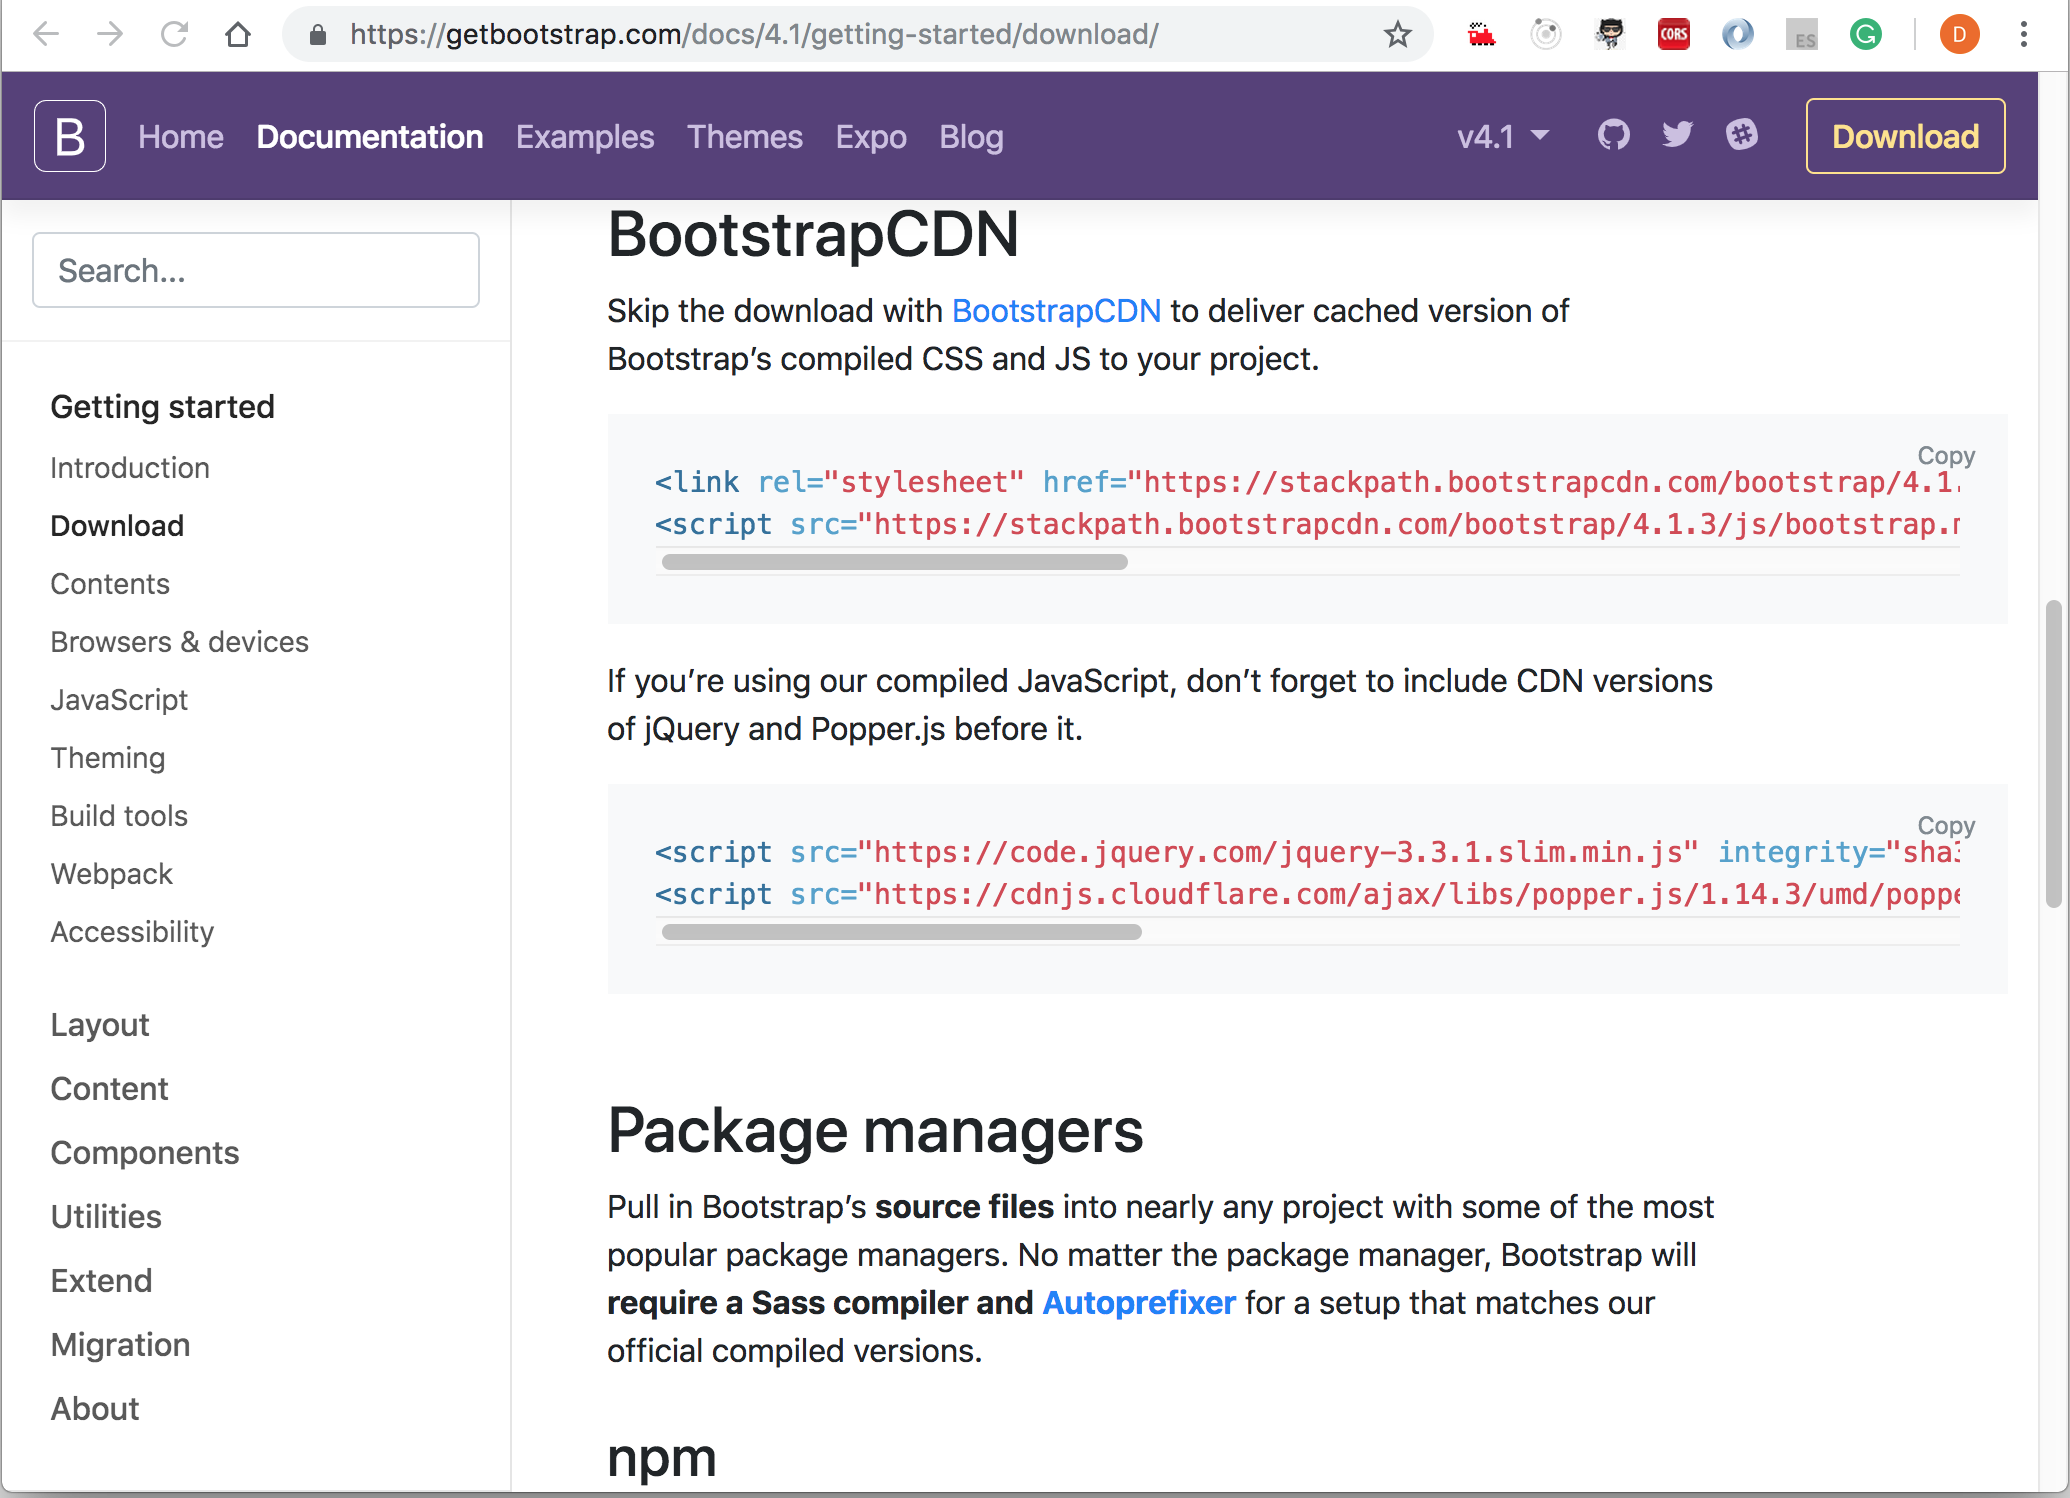This screenshot has height=1498, width=2070.
Task: Follow the BootstrapCDN link
Action: [x=1056, y=311]
